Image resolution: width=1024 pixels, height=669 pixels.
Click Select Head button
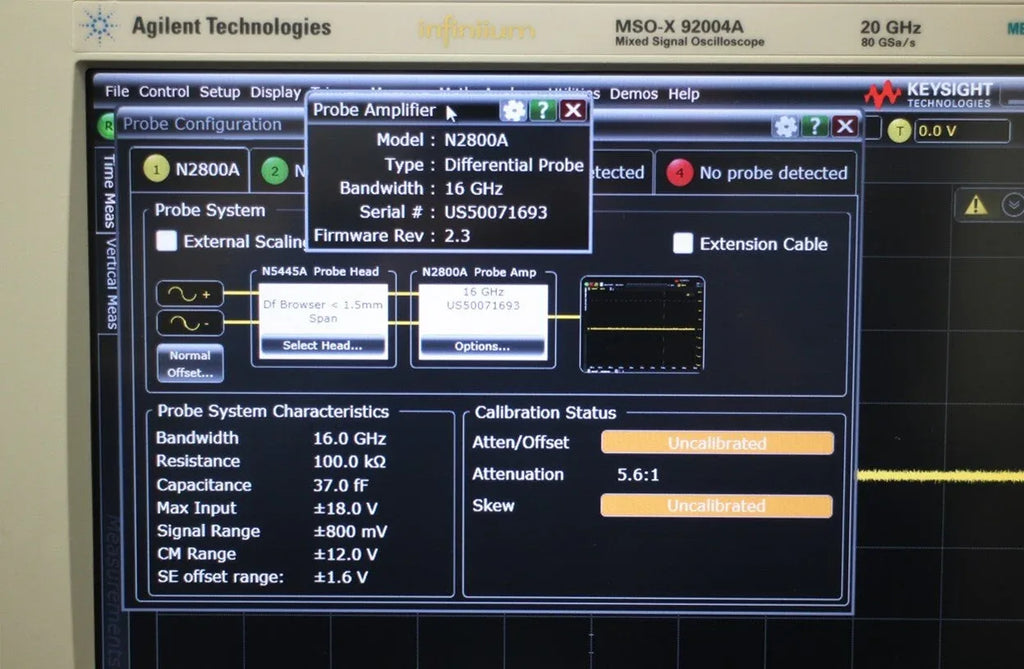[x=323, y=346]
